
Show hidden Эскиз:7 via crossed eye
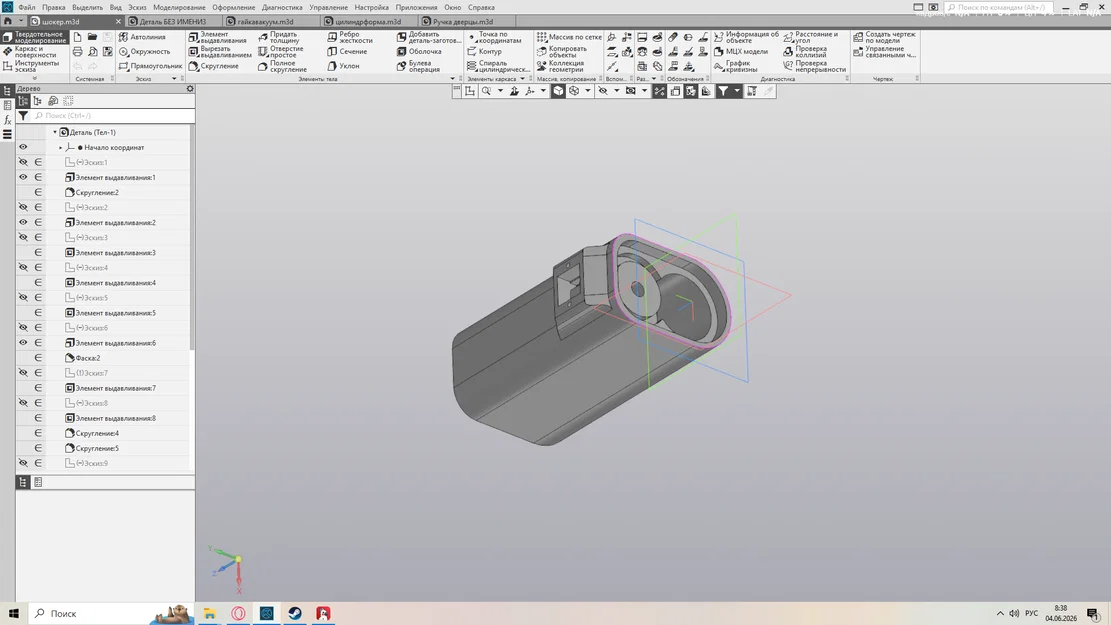tap(23, 373)
